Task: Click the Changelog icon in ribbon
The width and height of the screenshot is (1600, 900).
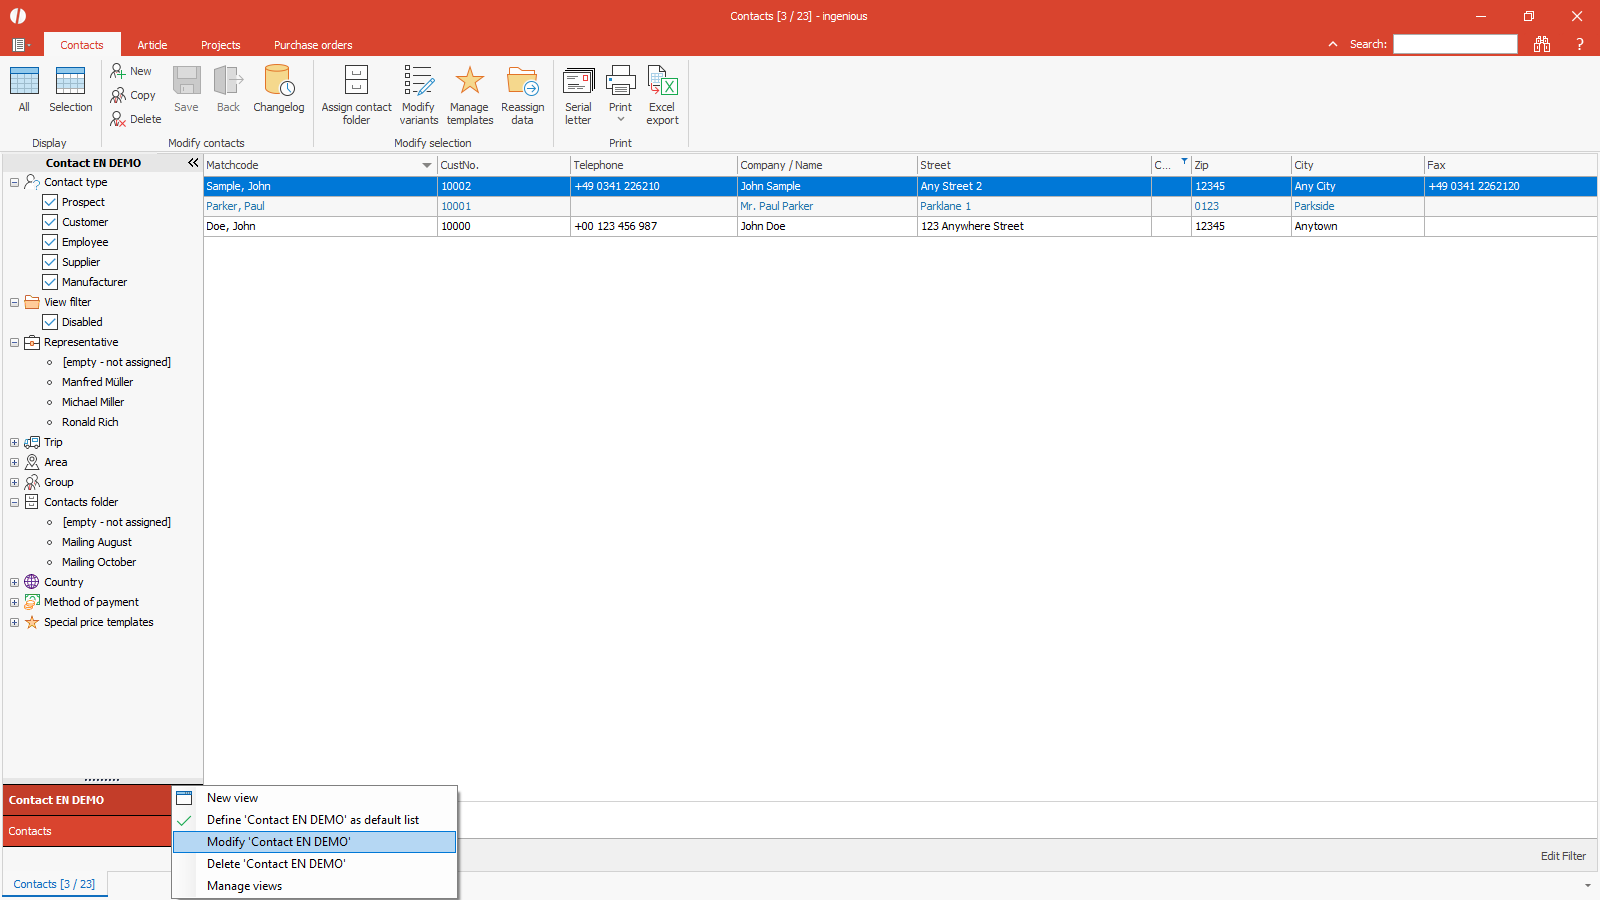Action: [x=278, y=82]
